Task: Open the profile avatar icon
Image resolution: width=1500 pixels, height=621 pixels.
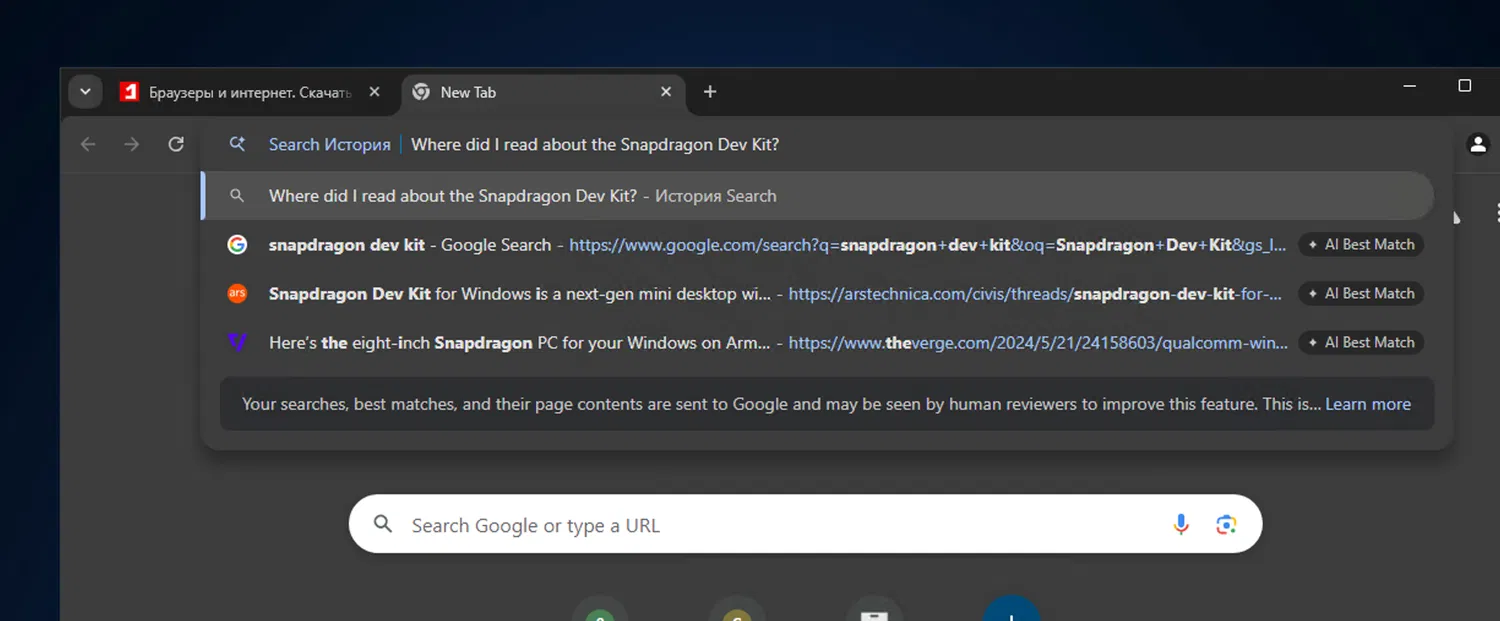Action: [x=1477, y=144]
